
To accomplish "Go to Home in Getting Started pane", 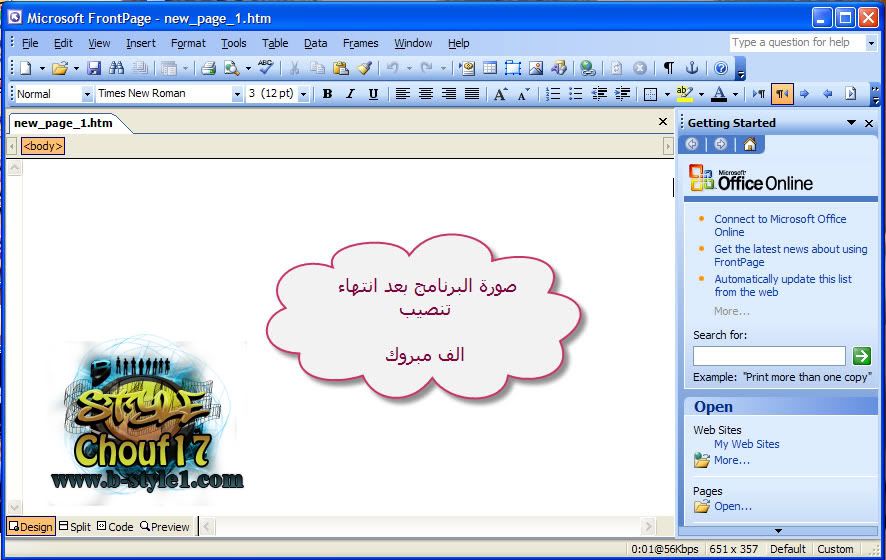I will pyautogui.click(x=750, y=144).
